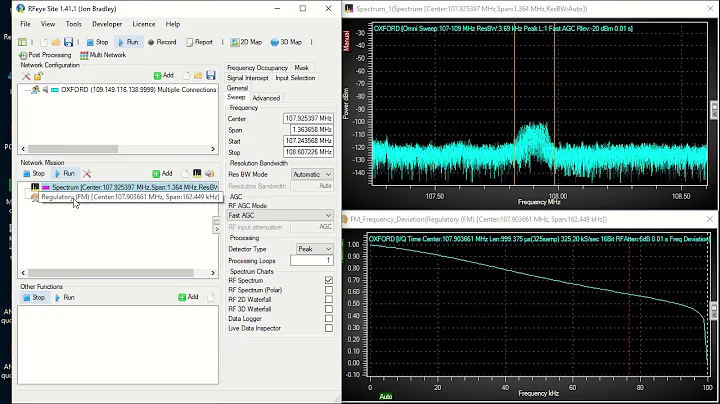Image resolution: width=720 pixels, height=404 pixels.
Task: Click the new file icon in main toolbar
Action: [x=44, y=42]
